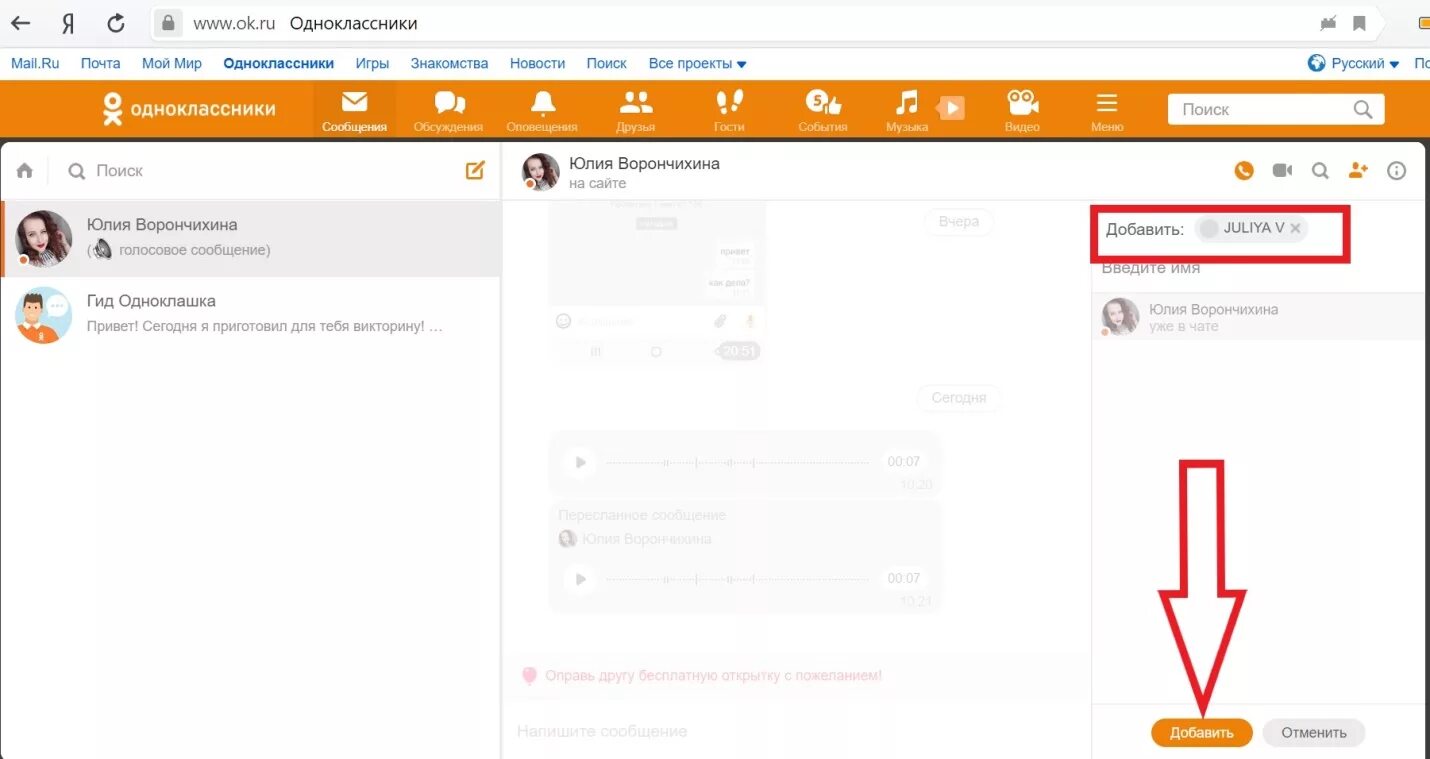This screenshot has height=759, width=1430.
Task: Open Видео in the orange bar
Action: point(1022,110)
